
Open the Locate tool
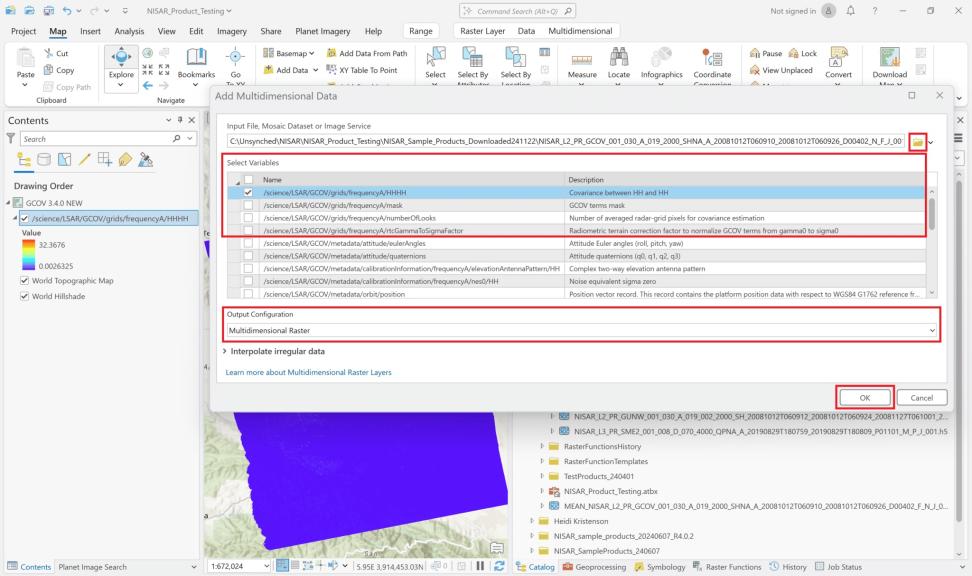click(x=619, y=63)
